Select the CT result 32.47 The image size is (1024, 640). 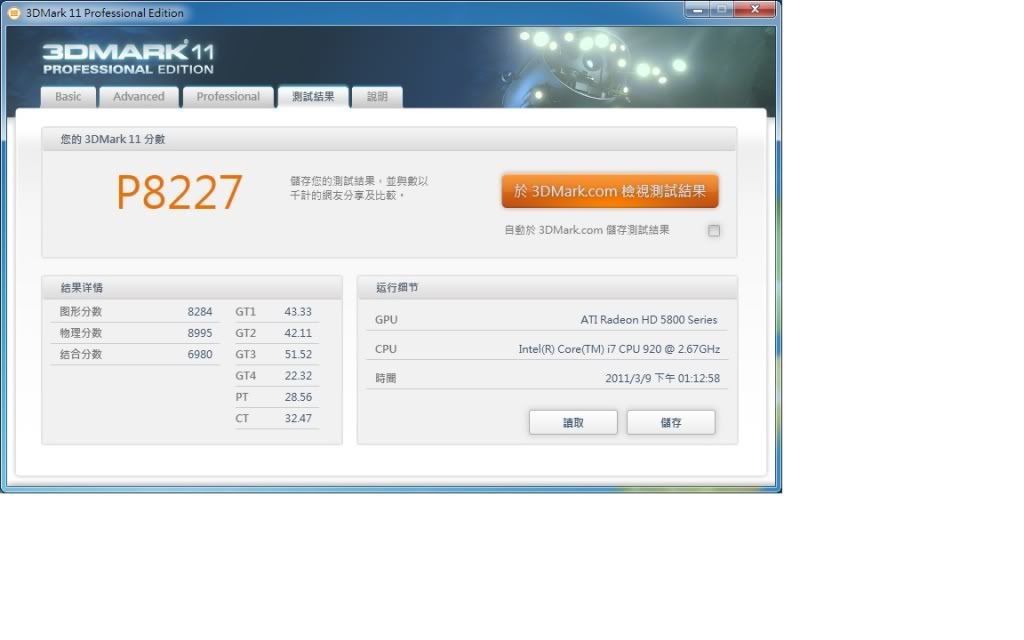click(x=298, y=419)
